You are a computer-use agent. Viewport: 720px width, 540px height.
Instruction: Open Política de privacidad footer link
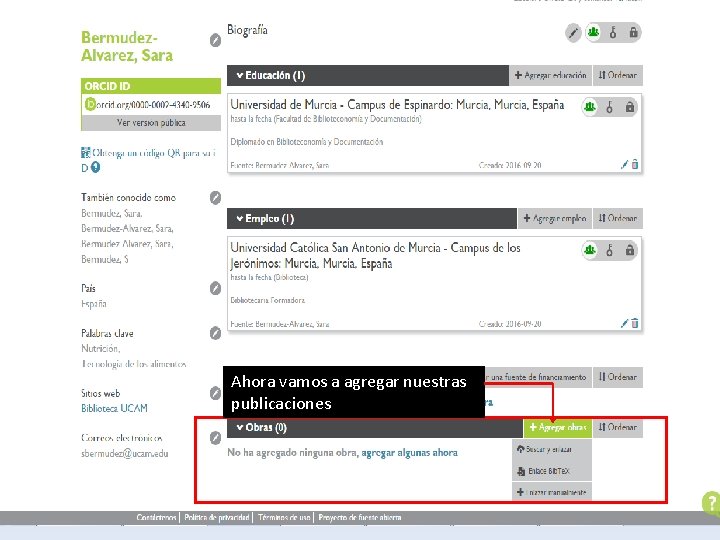point(217,518)
